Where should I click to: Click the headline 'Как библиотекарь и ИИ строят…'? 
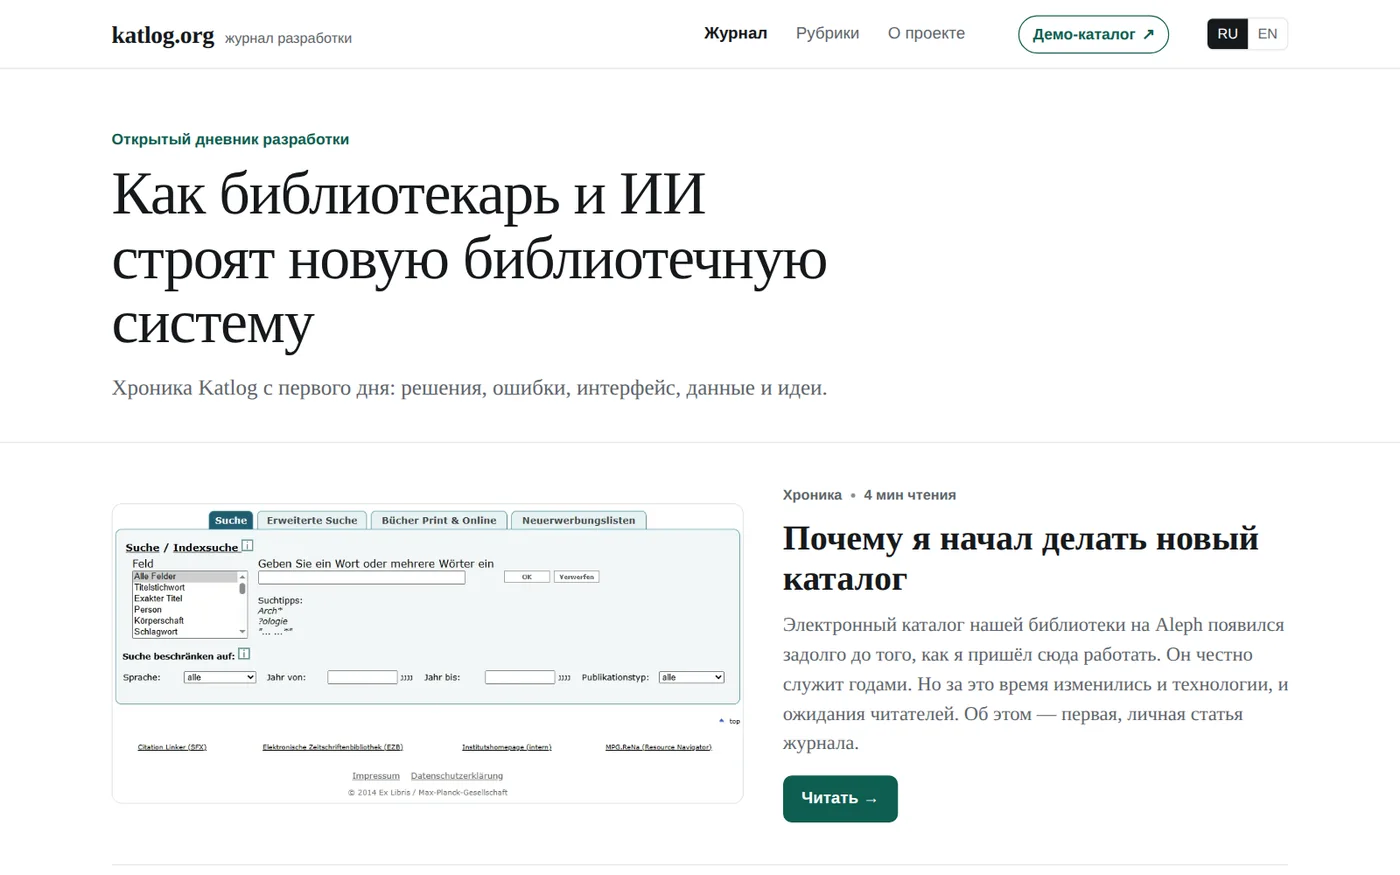click(x=469, y=258)
